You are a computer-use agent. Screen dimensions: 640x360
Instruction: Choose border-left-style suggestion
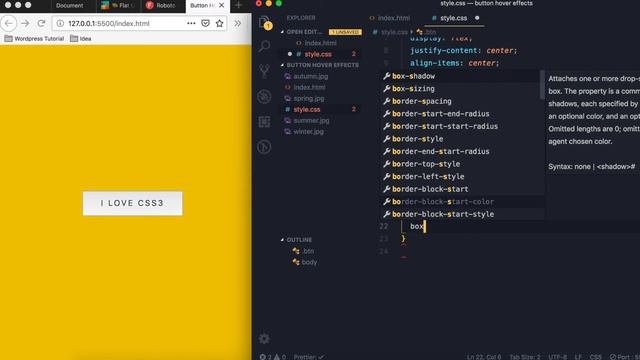[462, 176]
